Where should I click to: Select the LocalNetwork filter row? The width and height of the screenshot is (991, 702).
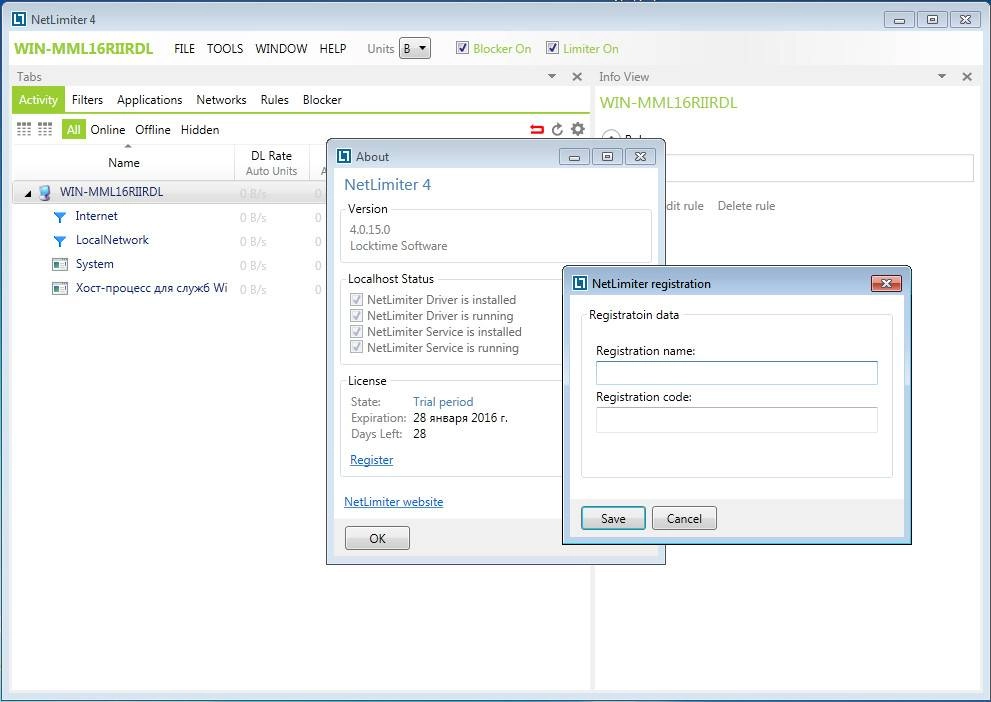[x=167, y=241]
